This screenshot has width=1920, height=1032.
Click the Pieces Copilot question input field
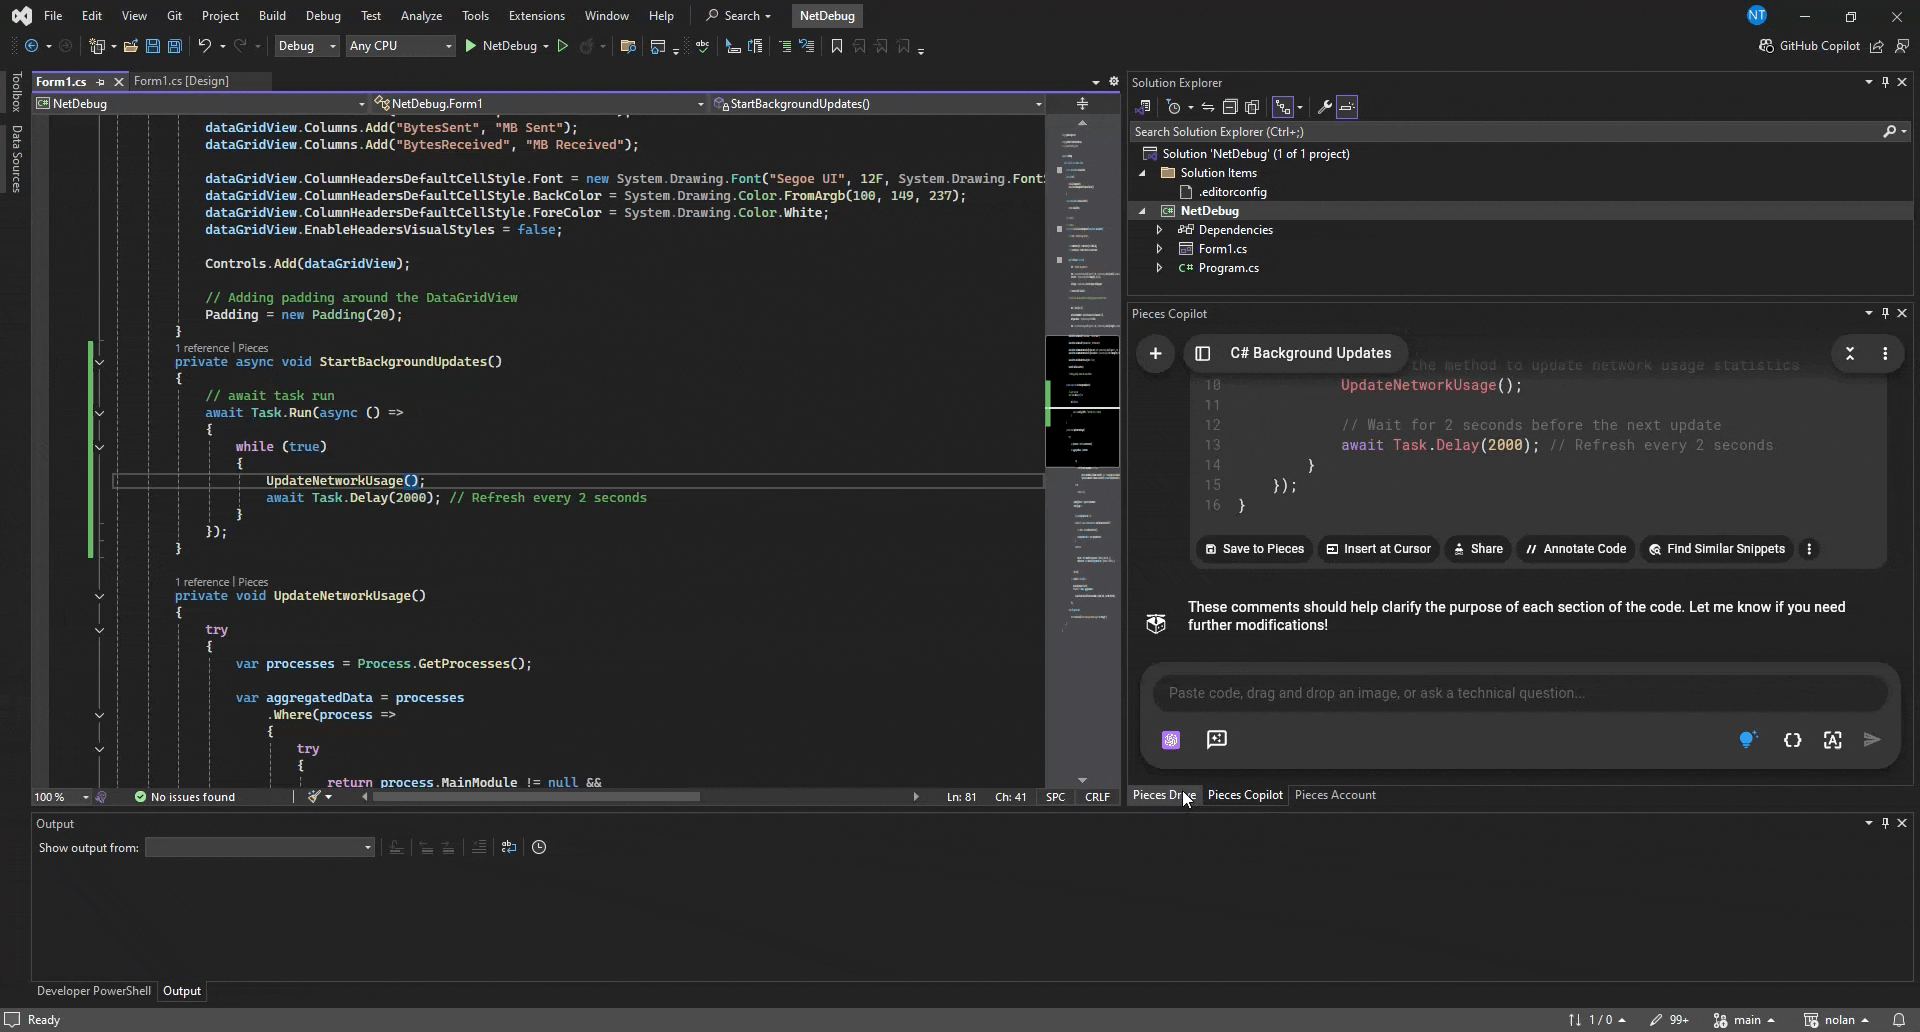pyautogui.click(x=1520, y=693)
